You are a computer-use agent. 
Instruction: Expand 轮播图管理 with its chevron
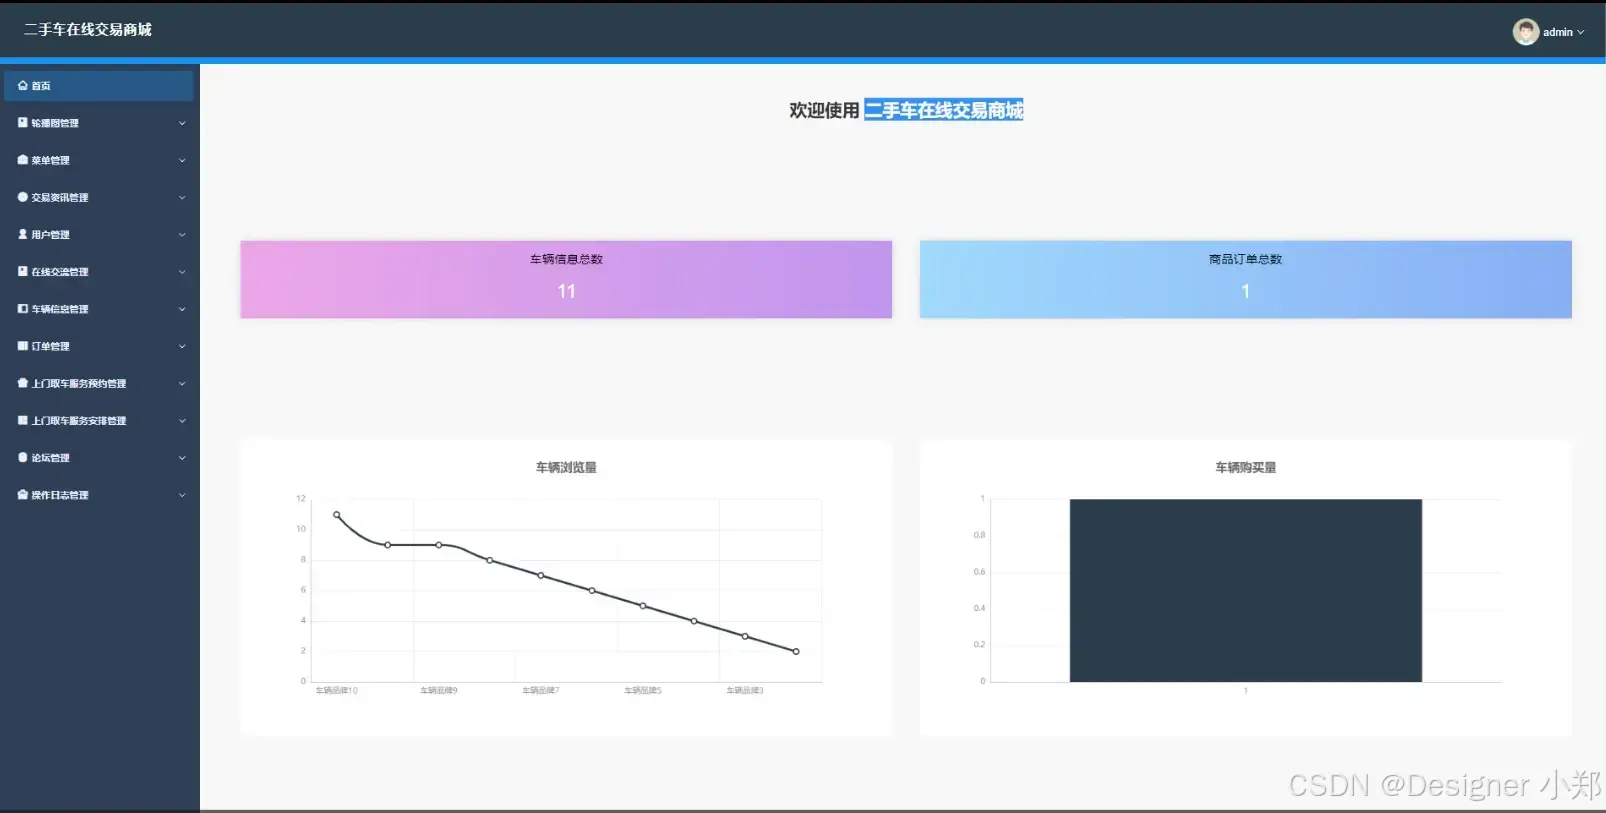[x=182, y=123]
